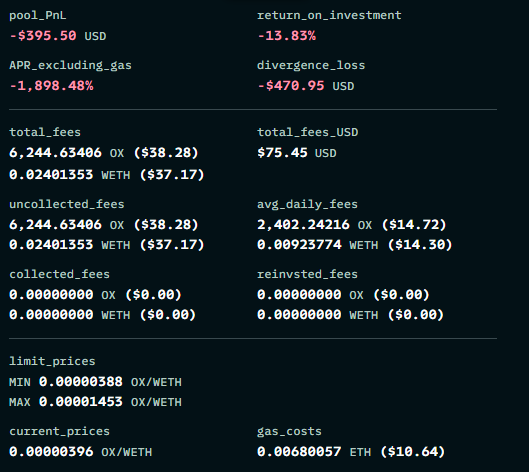This screenshot has width=529, height=472.
Task: Click the limit_prices MIN value 0.00000388
Action: pyautogui.click(x=81, y=382)
